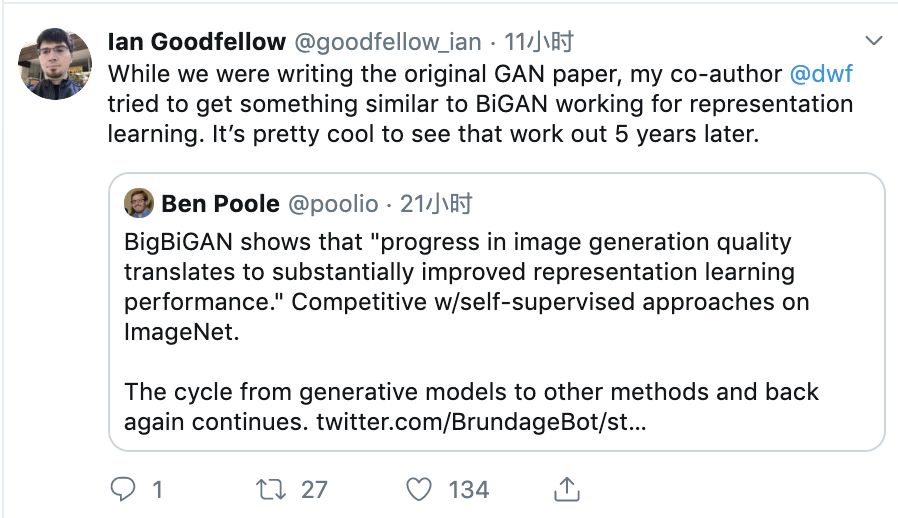Image resolution: width=898 pixels, height=518 pixels.
Task: Click the 21小时 quoted tweet timestamp
Action: (x=437, y=204)
